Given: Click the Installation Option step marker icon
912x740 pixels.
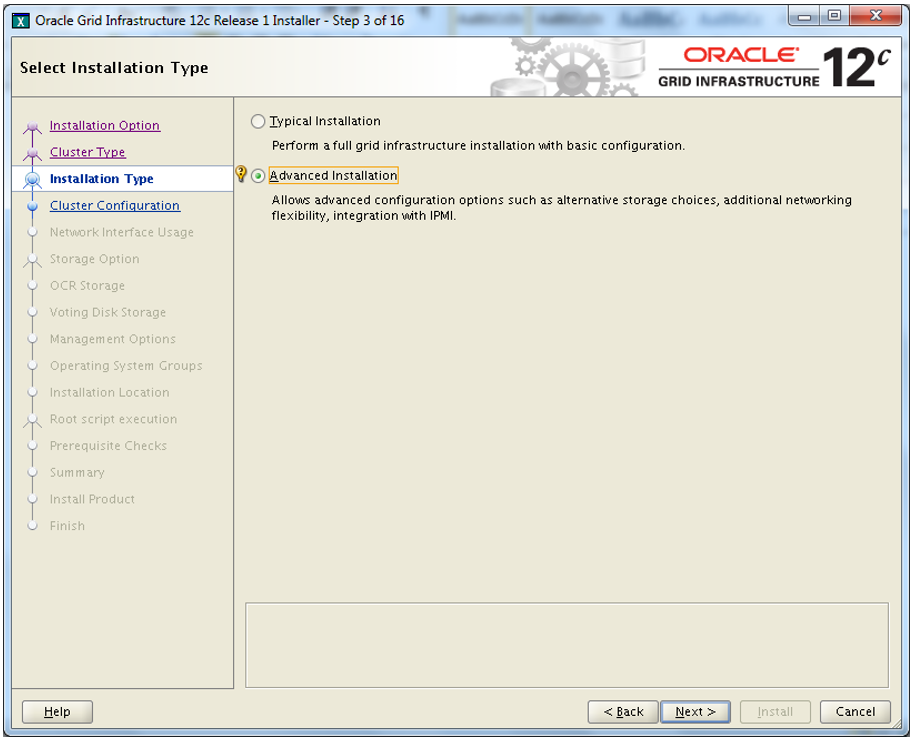Looking at the screenshot, I should (33, 127).
